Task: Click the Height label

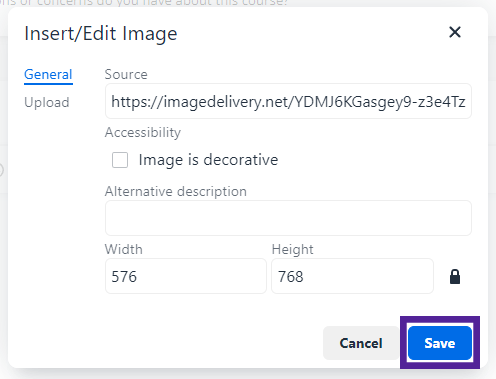Action: coord(293,249)
